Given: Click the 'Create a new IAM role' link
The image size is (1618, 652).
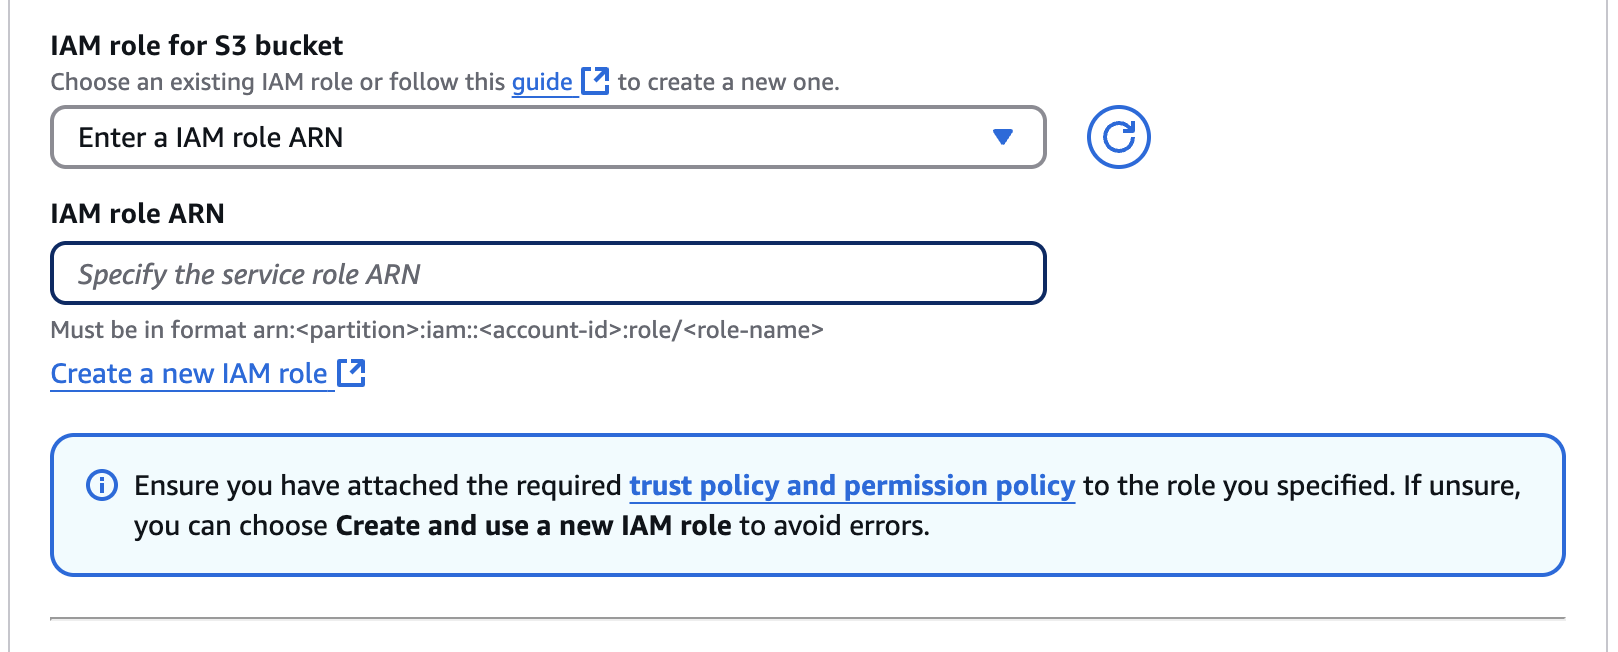Looking at the screenshot, I should click(189, 374).
